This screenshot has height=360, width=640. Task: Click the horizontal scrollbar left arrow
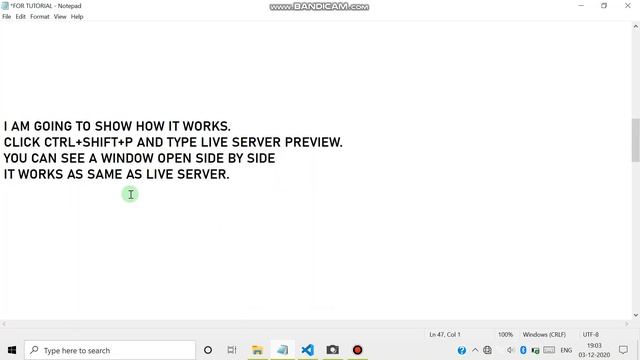(x=4, y=324)
